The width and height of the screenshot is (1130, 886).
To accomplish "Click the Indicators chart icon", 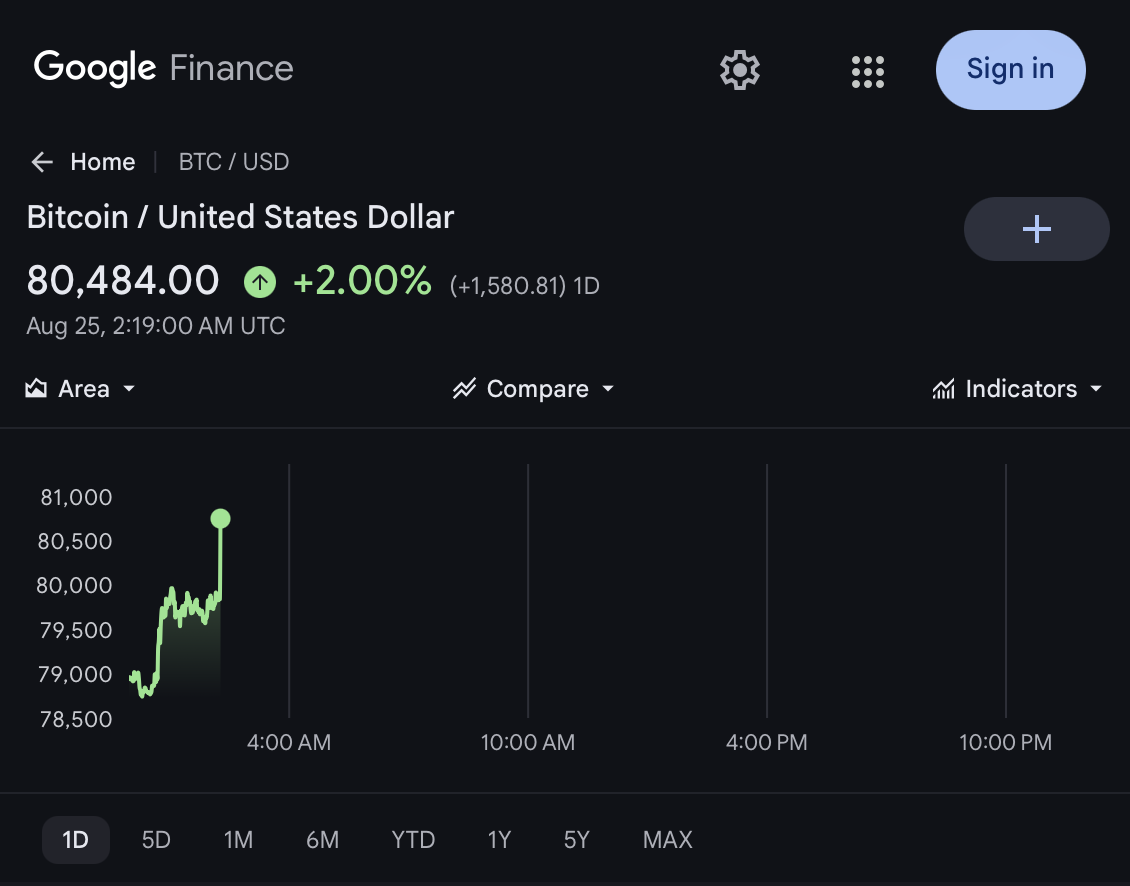I will (943, 389).
